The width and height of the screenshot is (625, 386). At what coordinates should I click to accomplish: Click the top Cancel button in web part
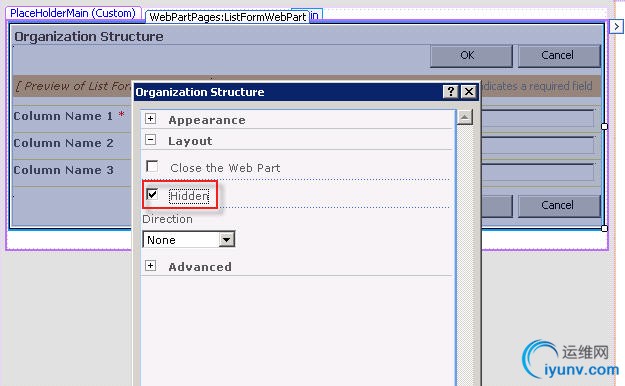pos(559,55)
